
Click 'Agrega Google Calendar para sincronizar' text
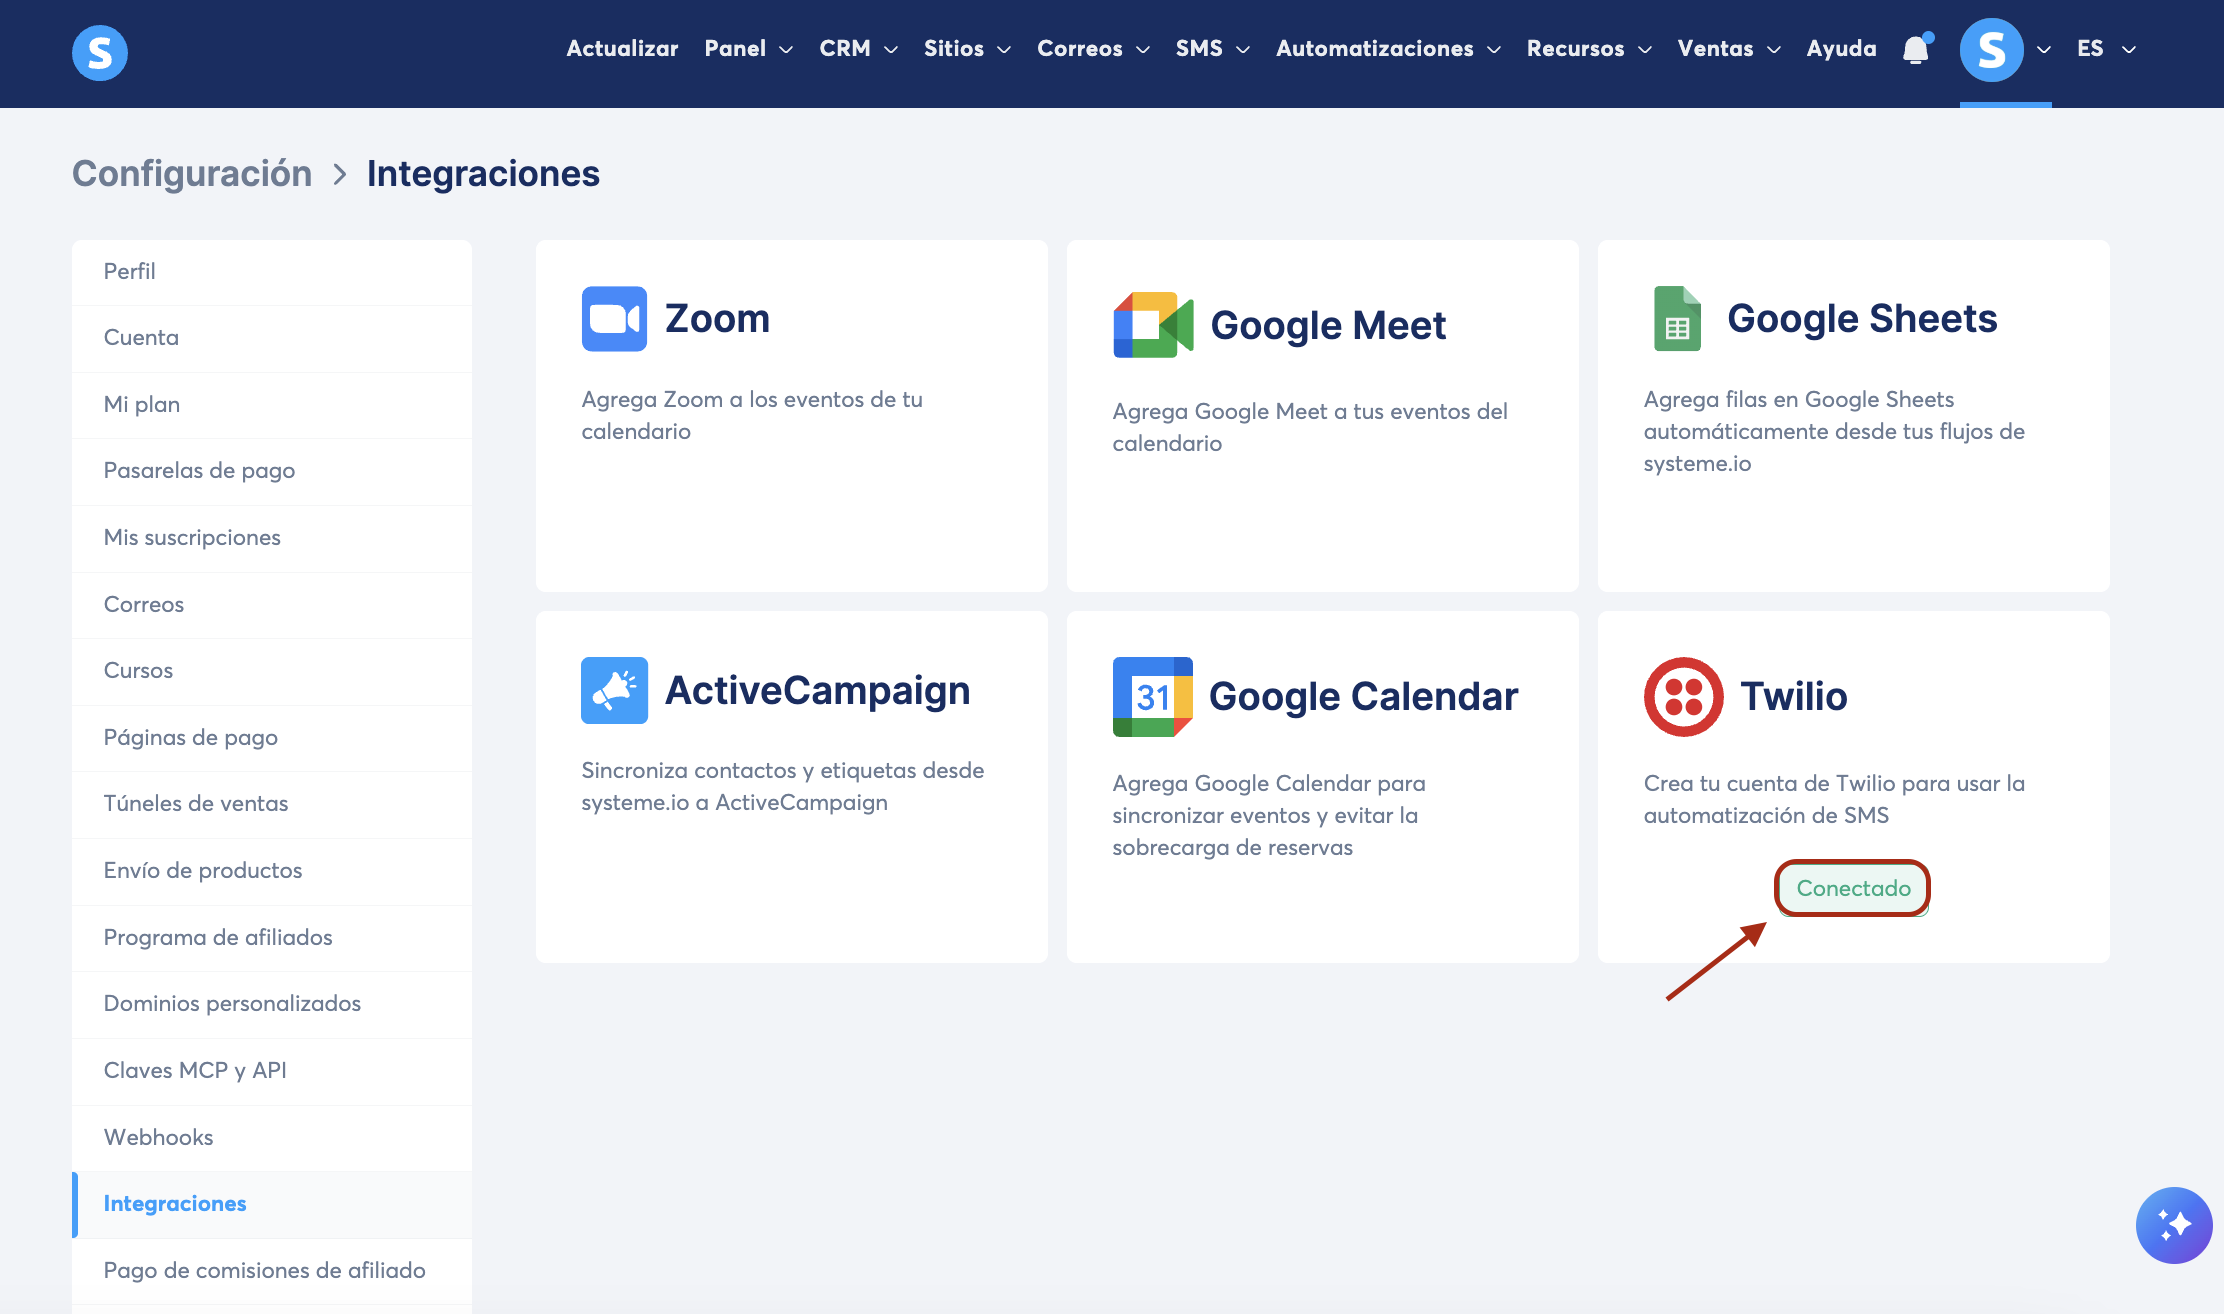coord(1269,815)
